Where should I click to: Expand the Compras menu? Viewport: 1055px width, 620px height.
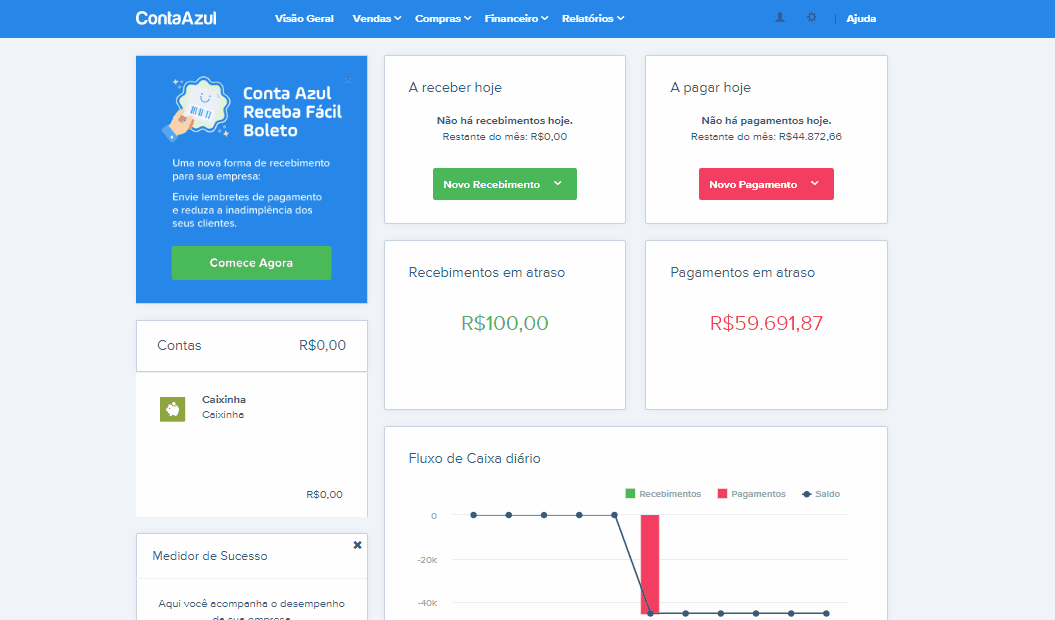(x=443, y=18)
